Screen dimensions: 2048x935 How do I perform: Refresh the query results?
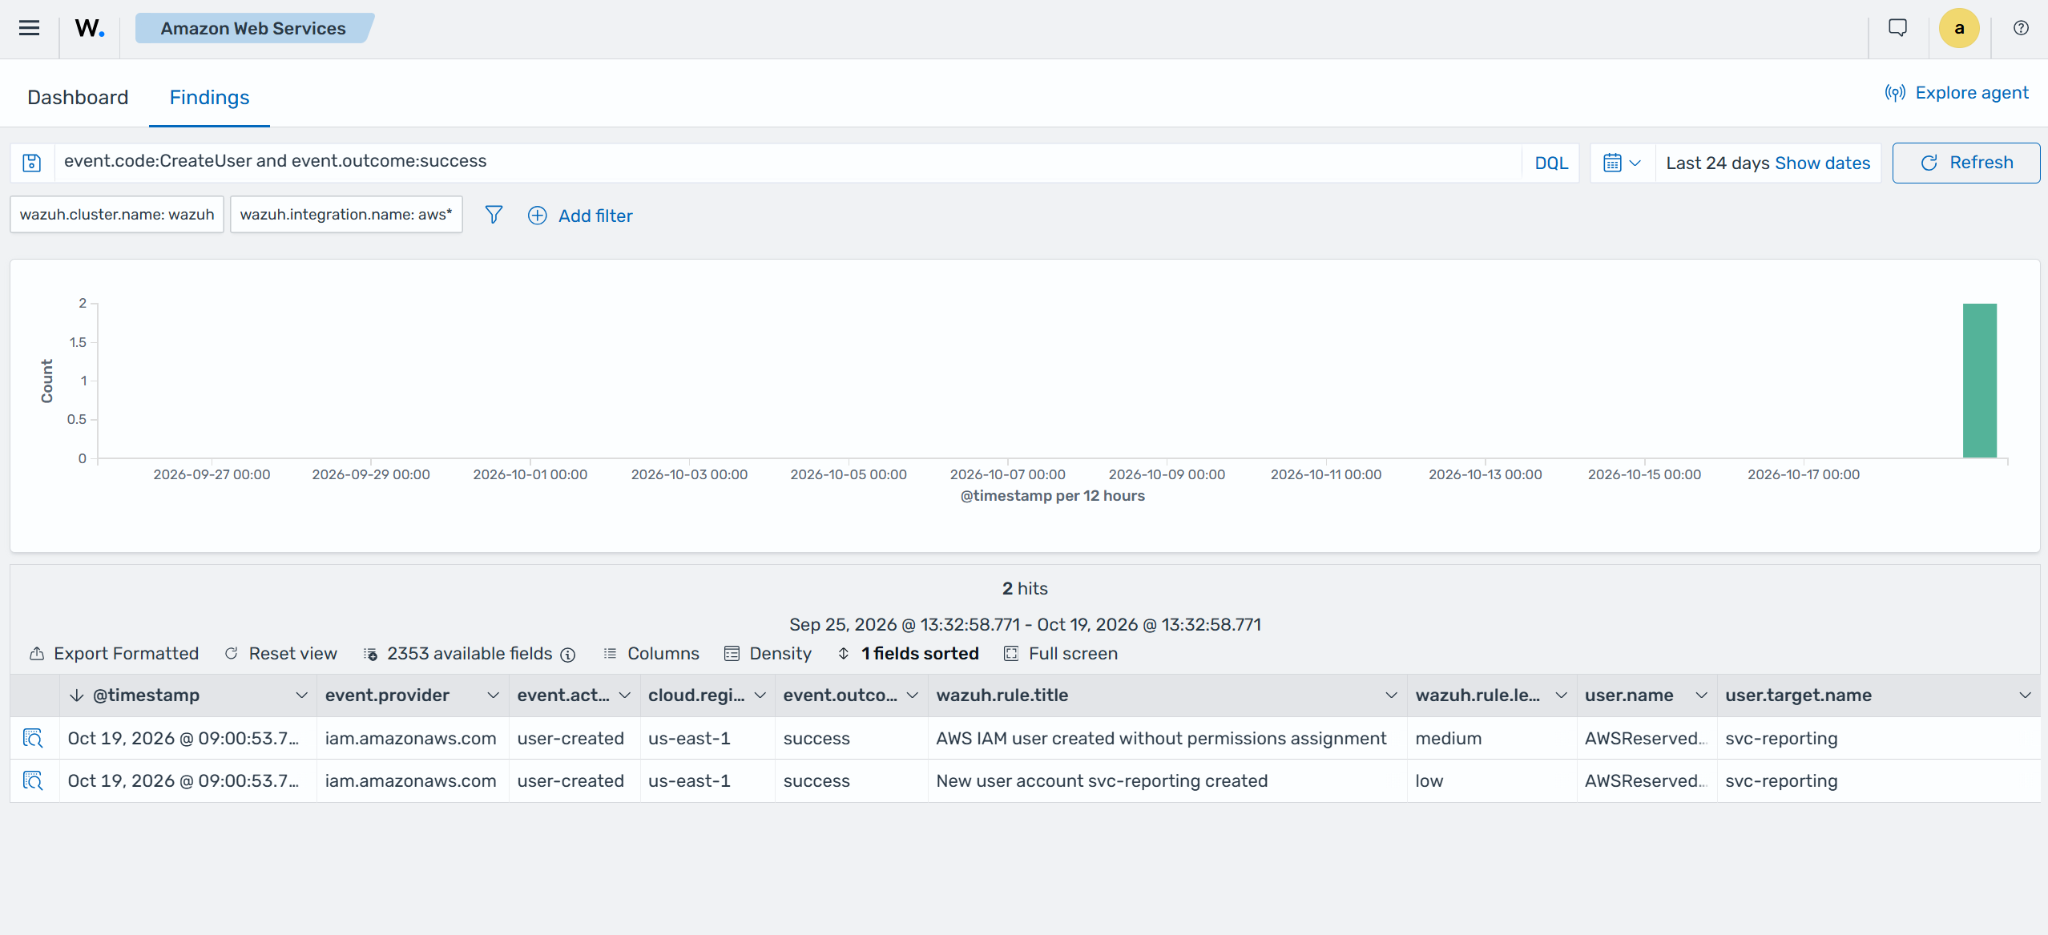[x=1966, y=163]
